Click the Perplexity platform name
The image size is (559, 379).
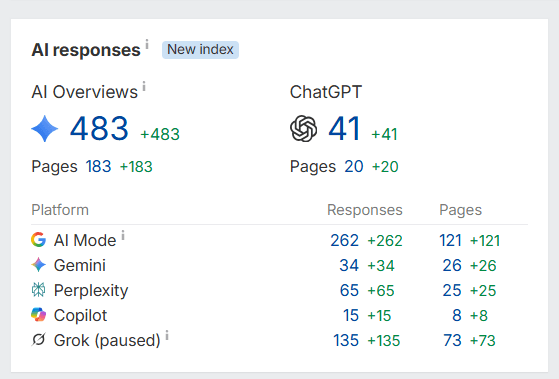click(x=91, y=290)
